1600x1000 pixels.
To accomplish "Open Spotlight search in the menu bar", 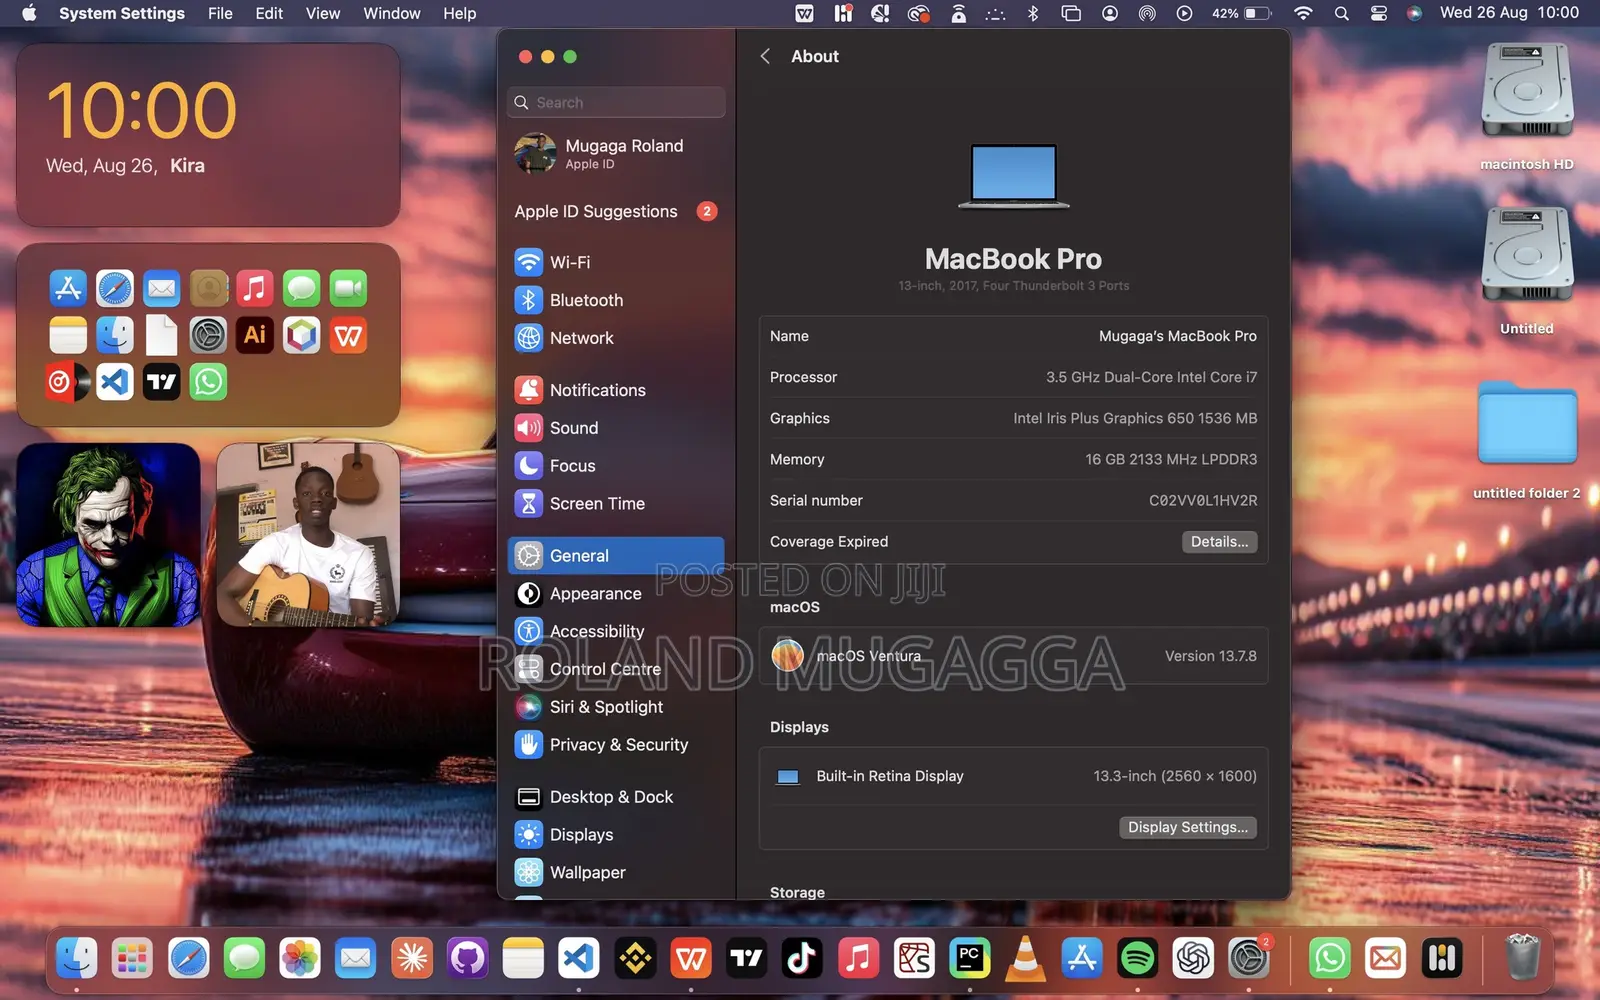I will click(x=1342, y=14).
